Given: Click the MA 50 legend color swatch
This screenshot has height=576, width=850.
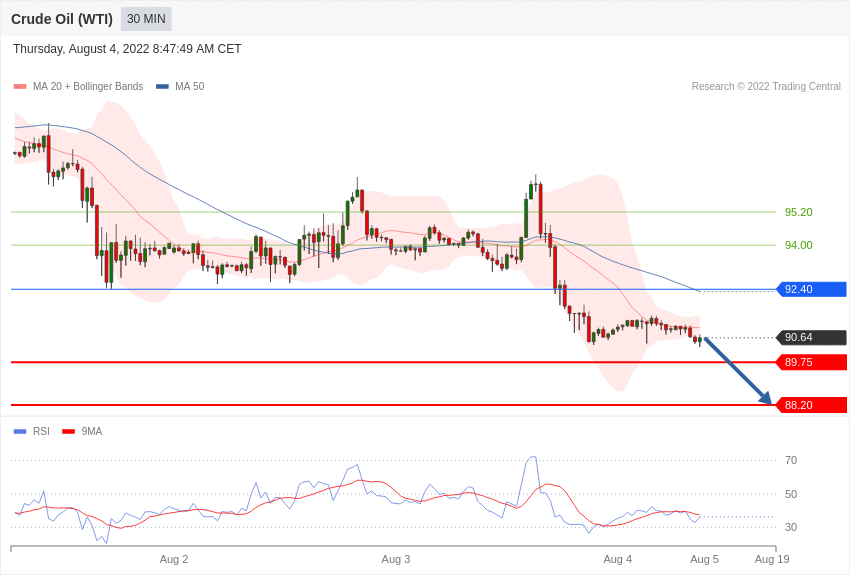Looking at the screenshot, I should click(162, 86).
